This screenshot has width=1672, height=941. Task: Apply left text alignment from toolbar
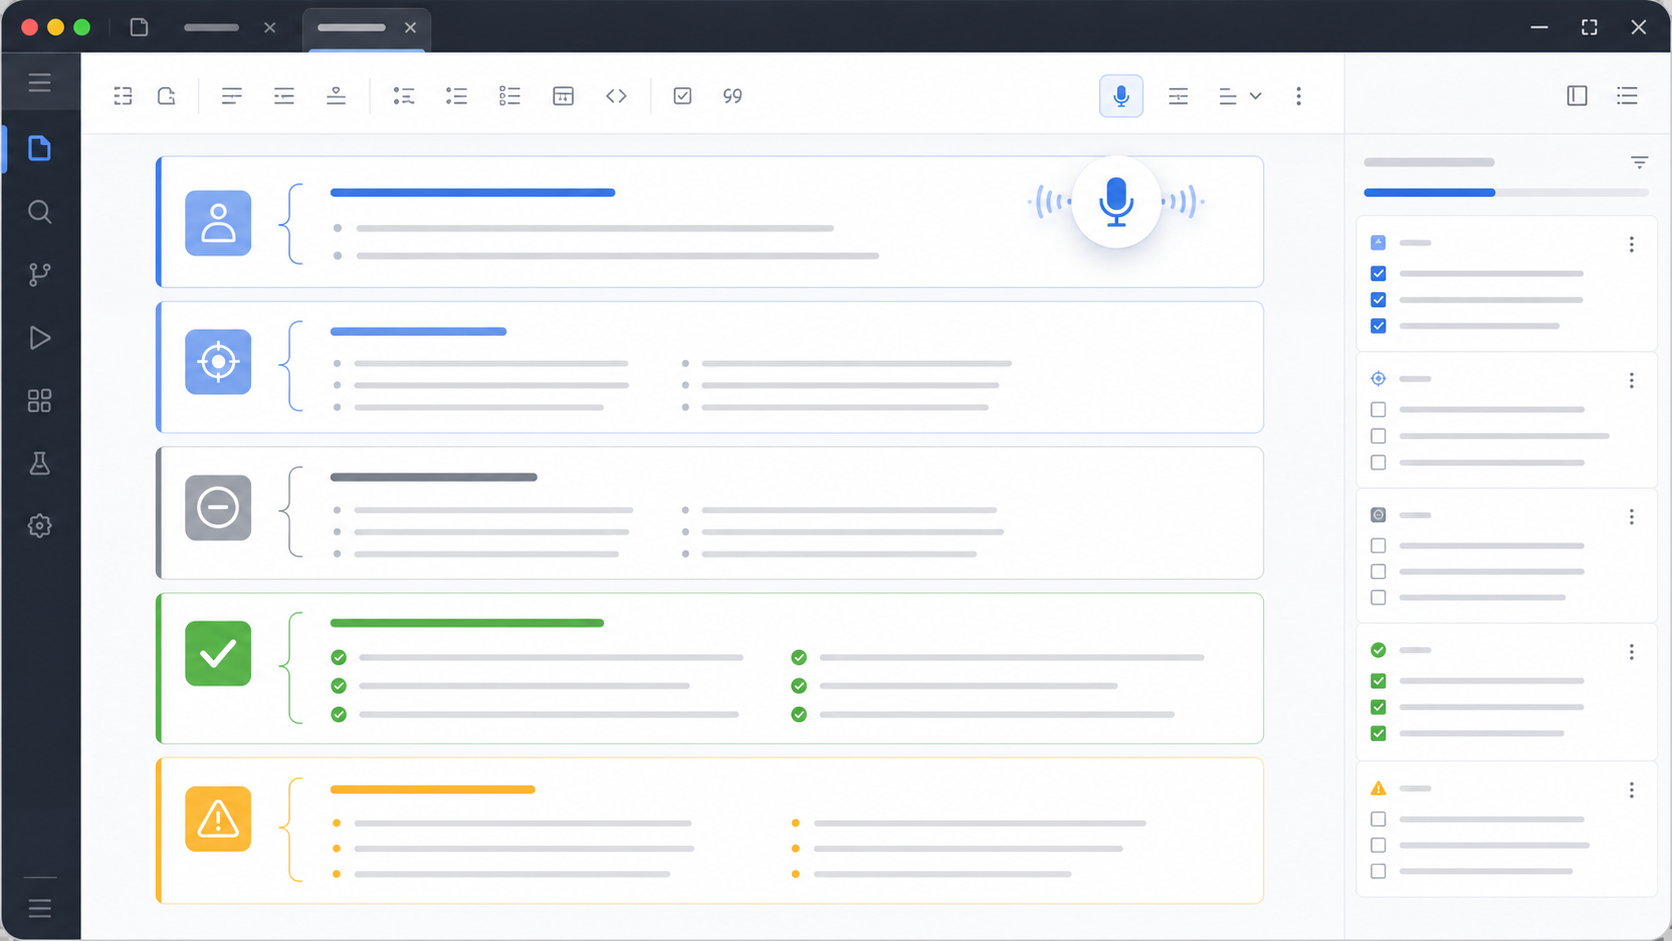pyautogui.click(x=232, y=96)
